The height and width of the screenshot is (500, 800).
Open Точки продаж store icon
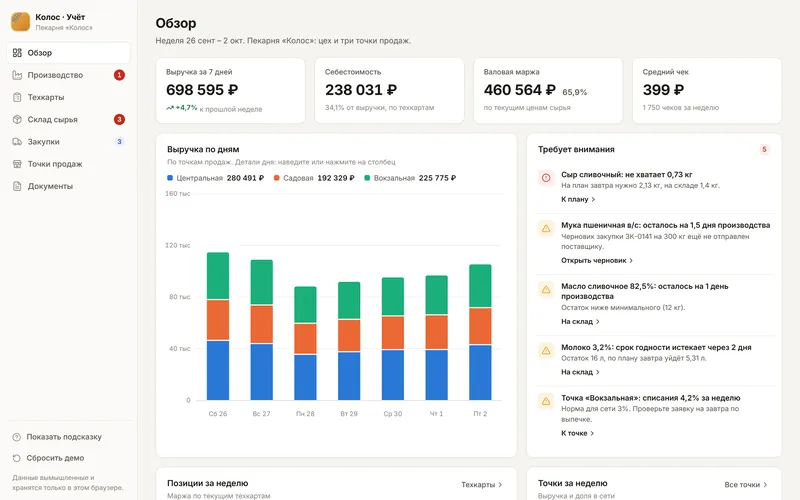pyautogui.click(x=17, y=164)
